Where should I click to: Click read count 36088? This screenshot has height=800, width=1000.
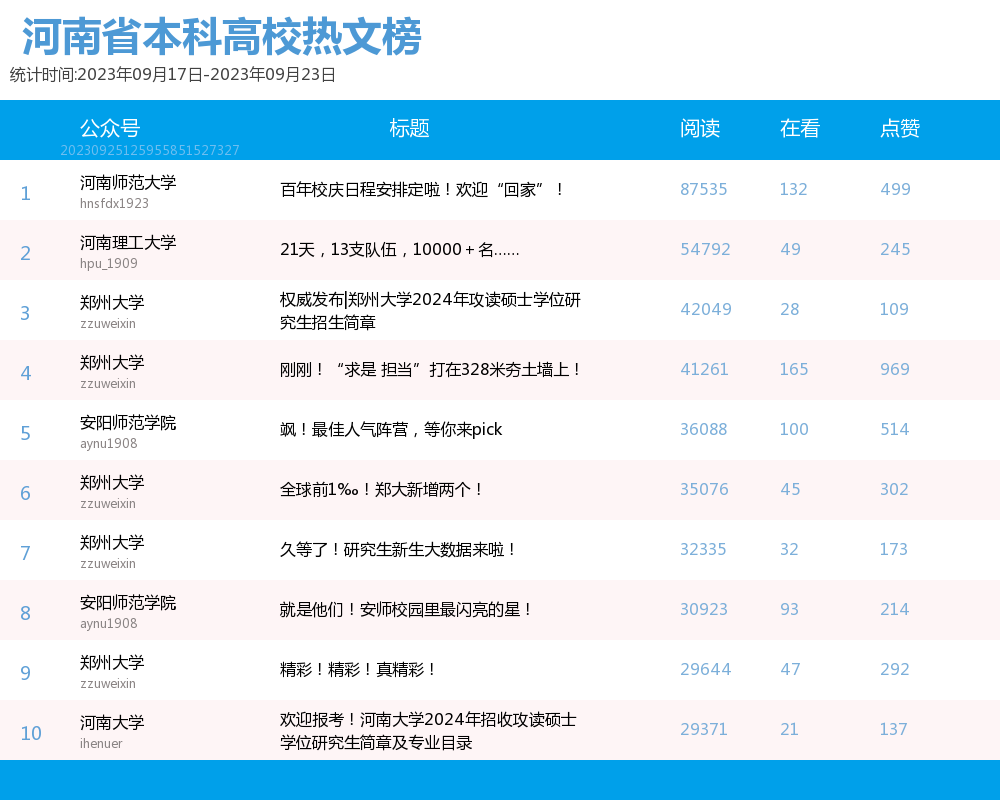[x=703, y=429]
